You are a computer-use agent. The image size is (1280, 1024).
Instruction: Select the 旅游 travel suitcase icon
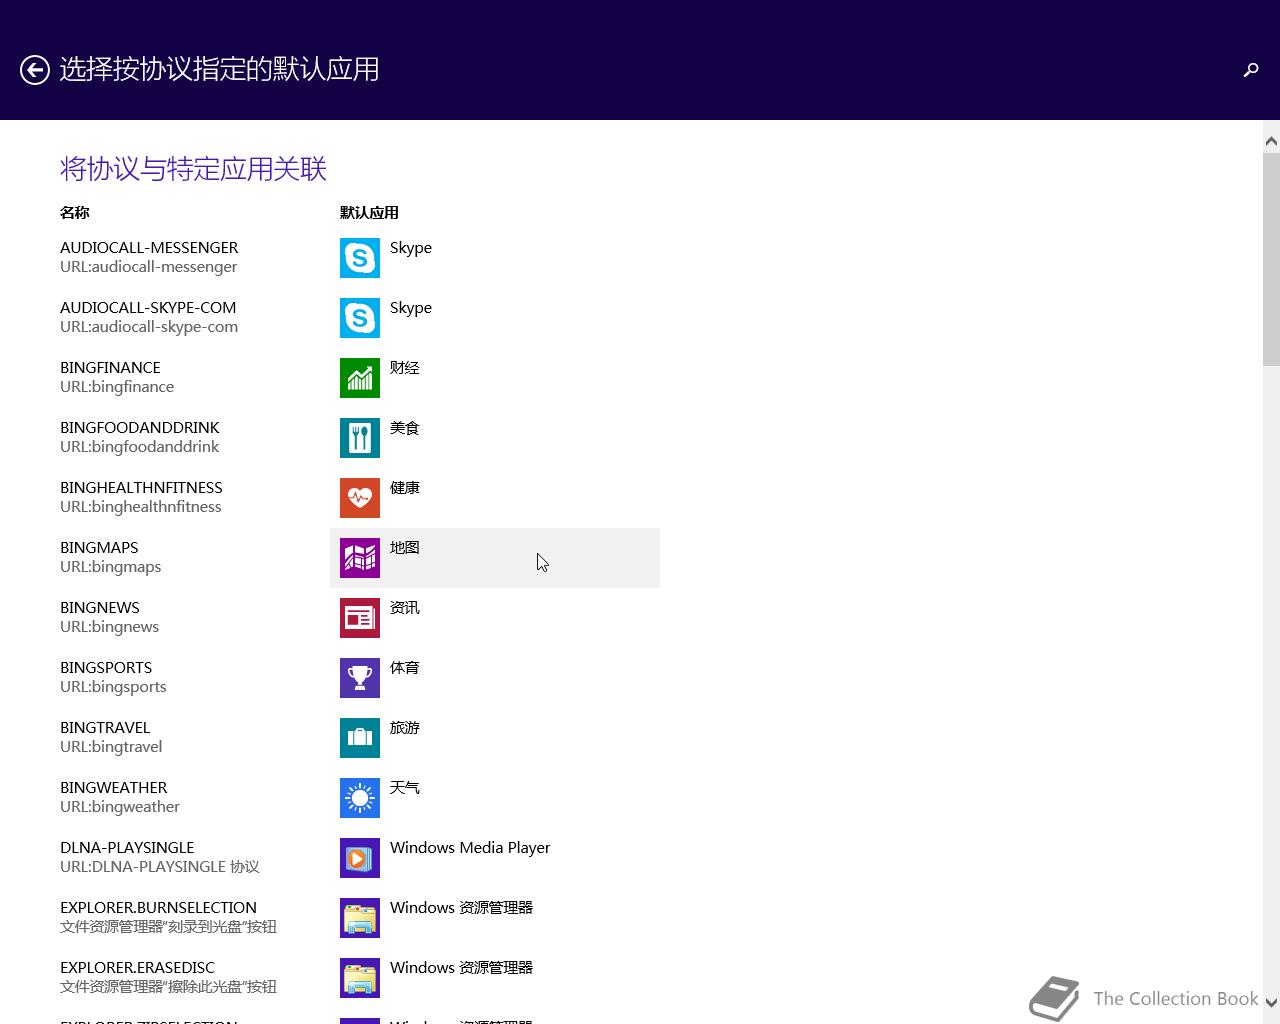point(360,738)
